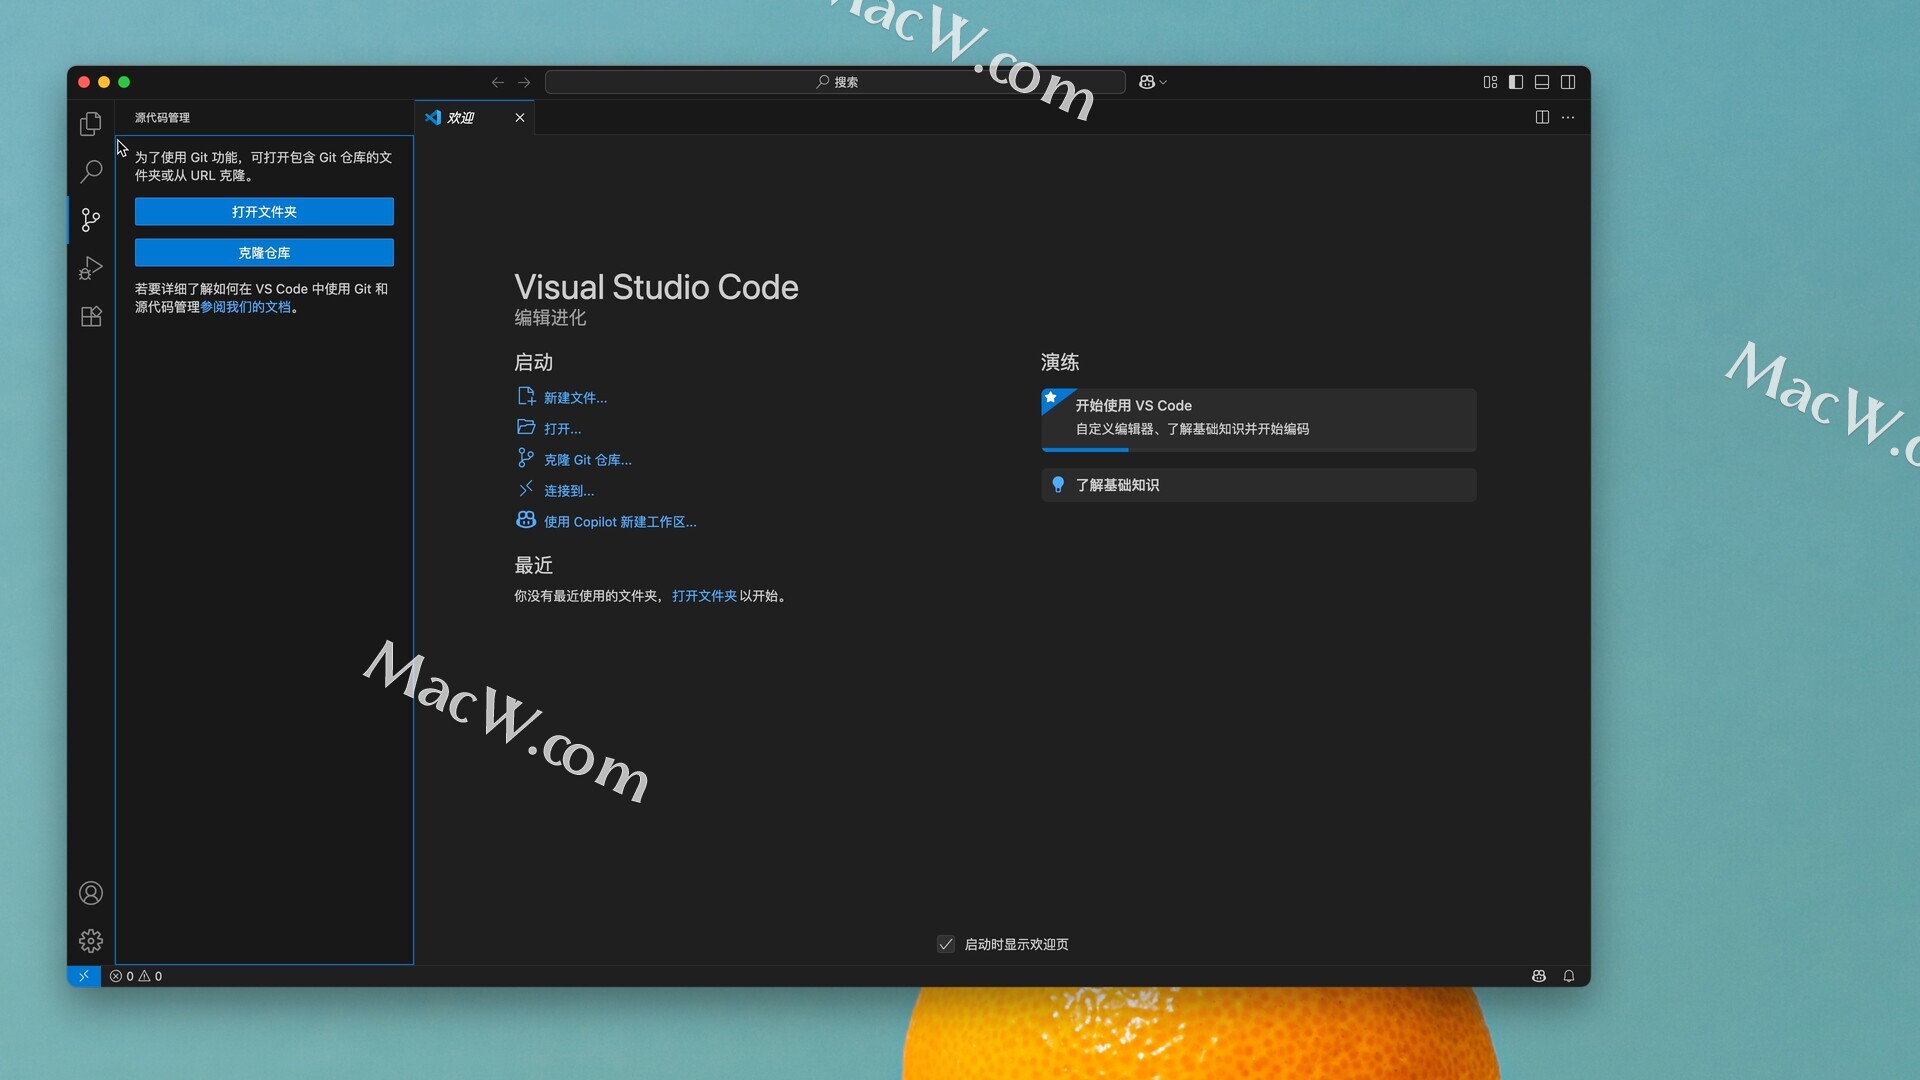Image resolution: width=1920 pixels, height=1080 pixels.
Task: Toggle the primary side bar
Action: coord(1516,82)
